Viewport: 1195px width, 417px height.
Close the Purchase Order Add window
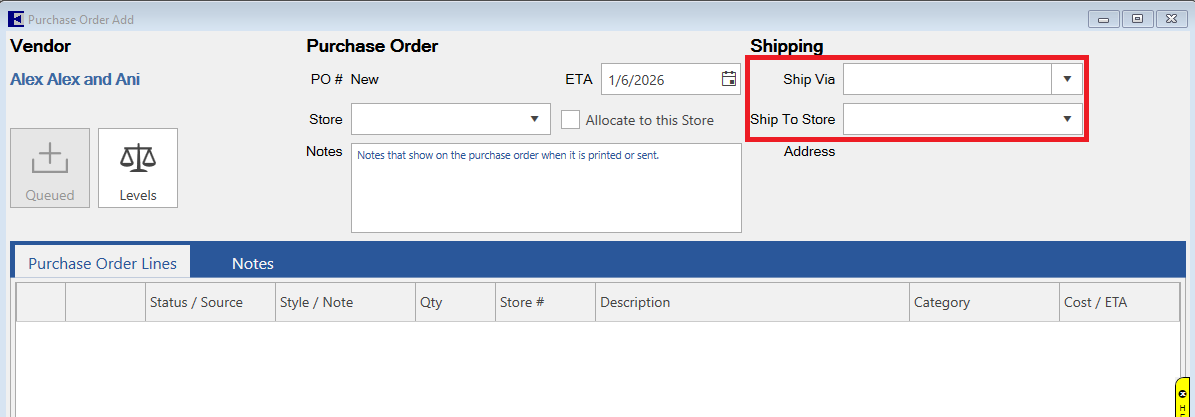pyautogui.click(x=1169, y=19)
